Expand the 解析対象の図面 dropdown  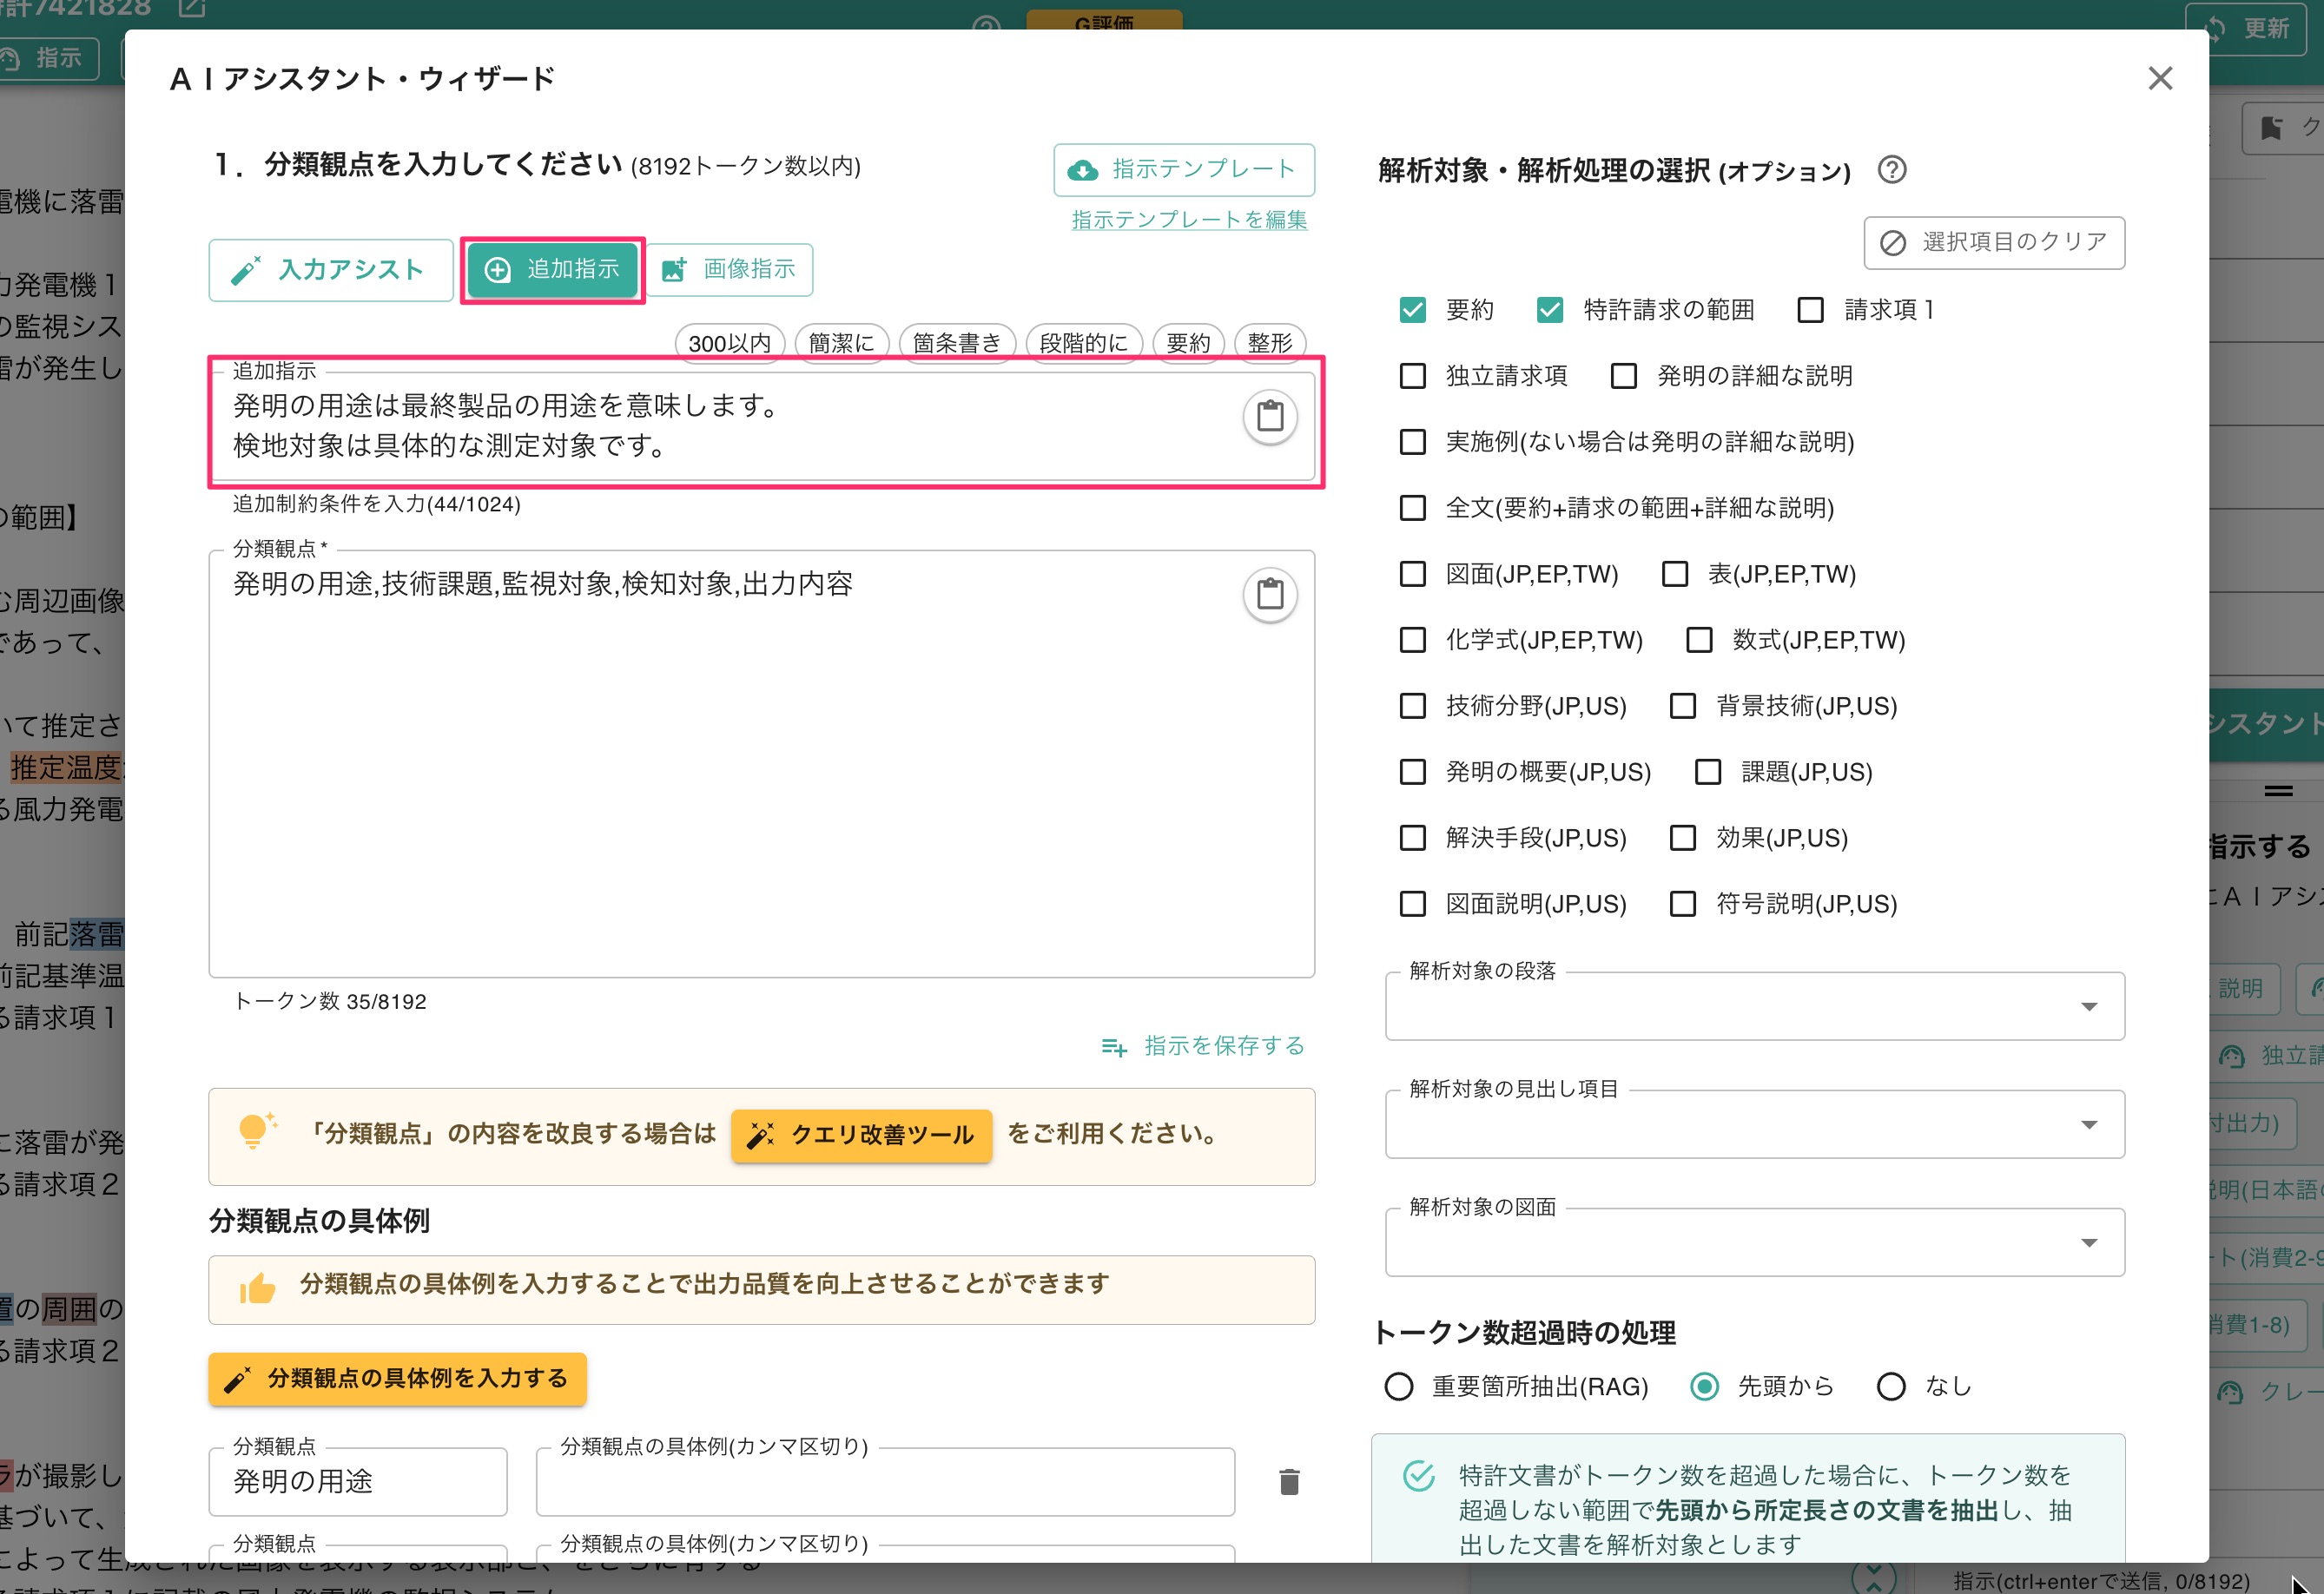click(x=1754, y=1243)
